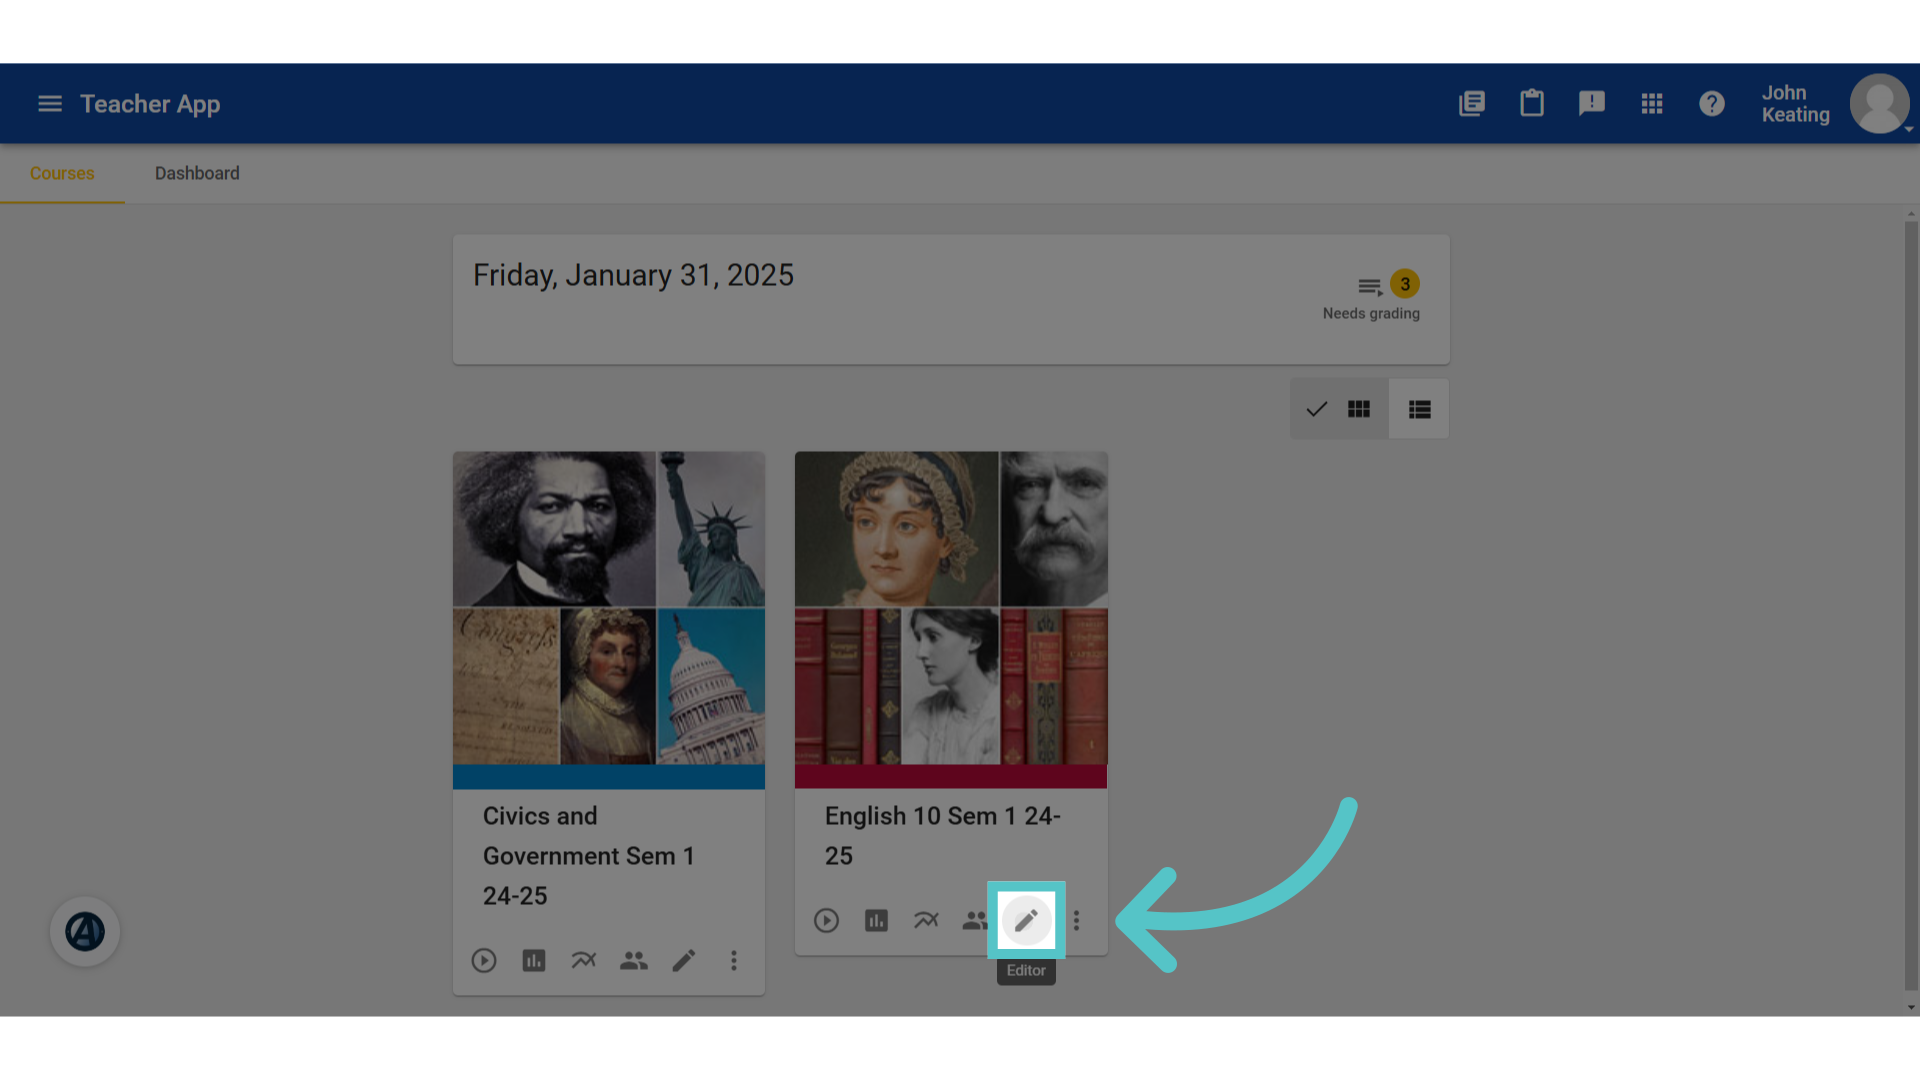Open the help question mark icon
1920x1080 pixels.
point(1712,104)
